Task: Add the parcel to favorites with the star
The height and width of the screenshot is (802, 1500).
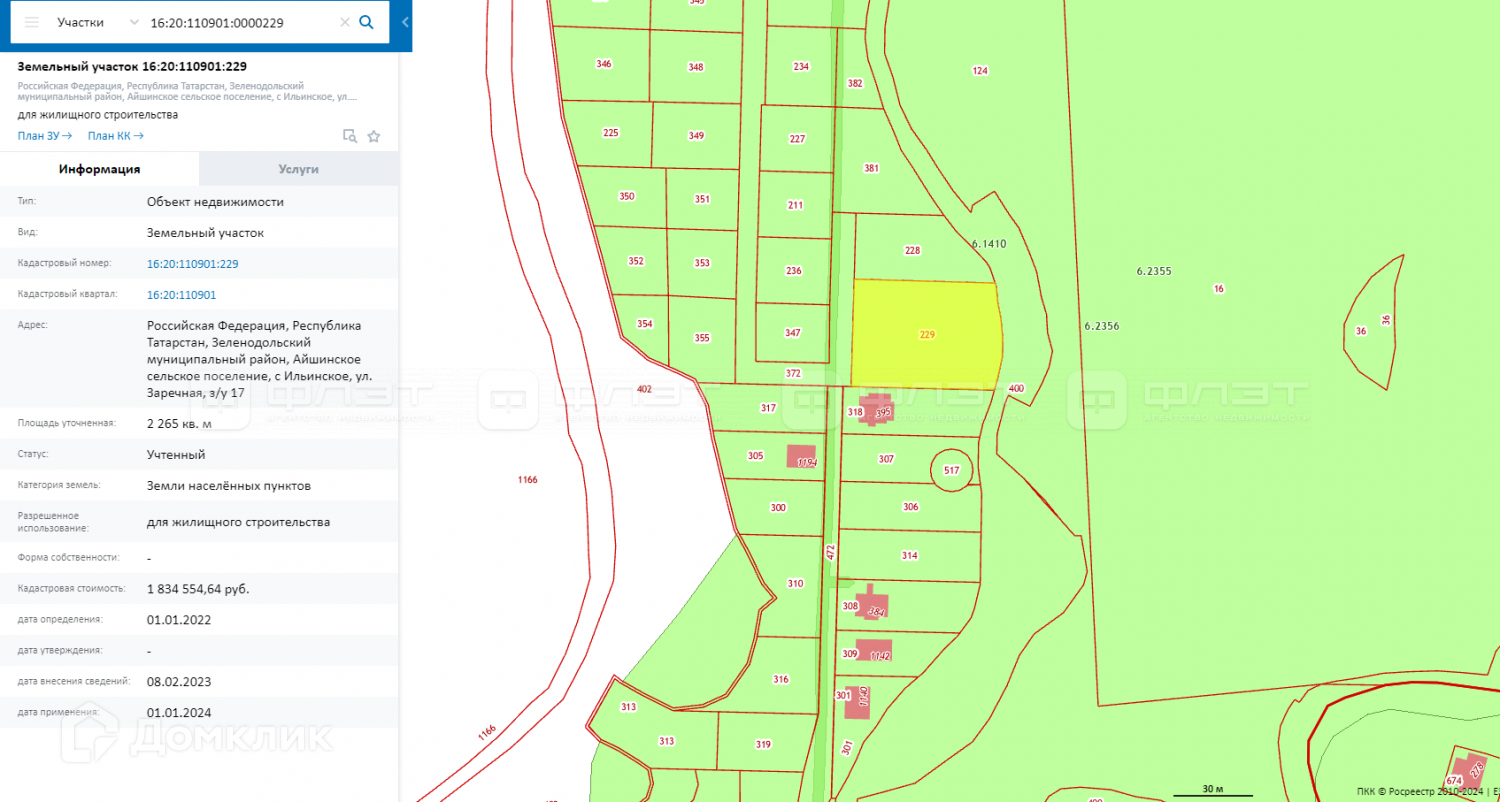Action: [x=374, y=136]
